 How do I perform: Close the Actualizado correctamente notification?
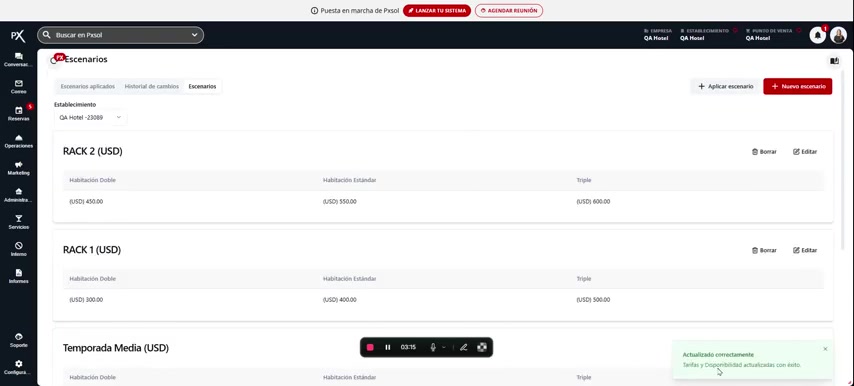825,349
